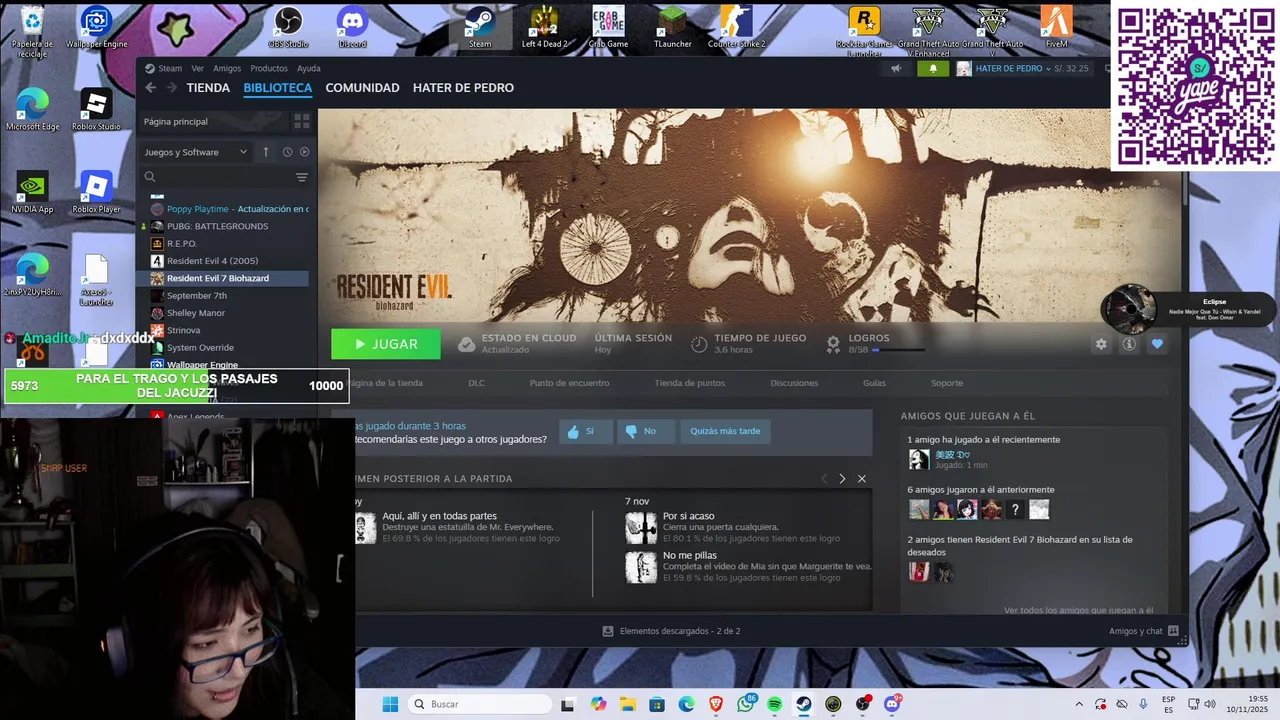1280x720 pixels.
Task: Open the Amigos menu
Action: [227, 68]
